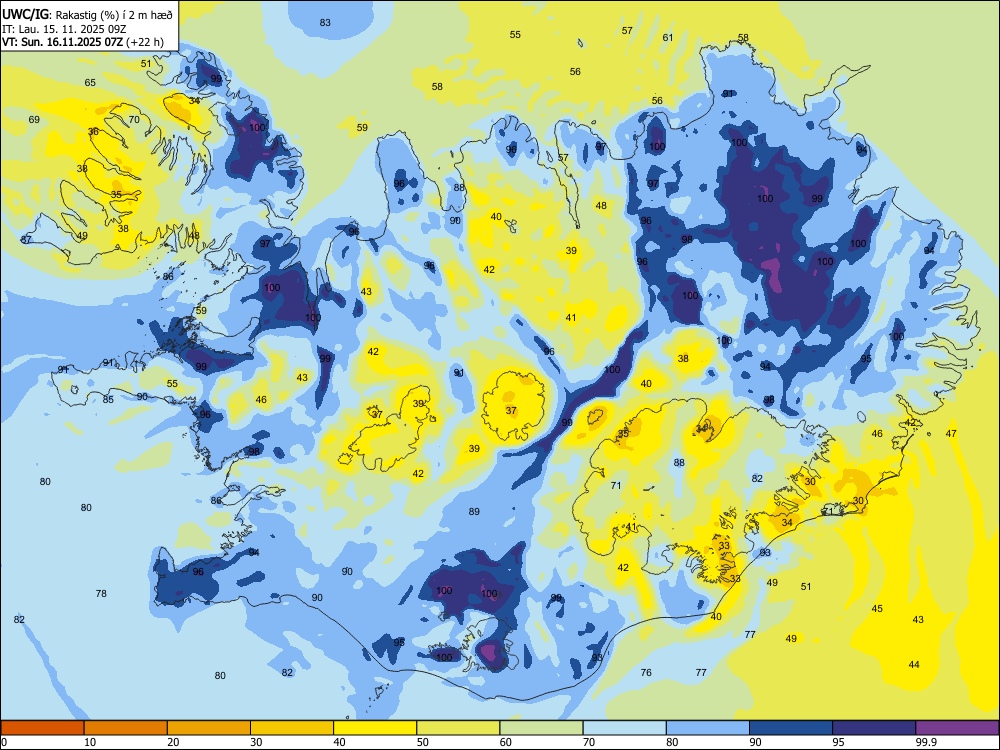Click the humidity value '47' on the map
The height and width of the screenshot is (750, 1000).
(x=951, y=433)
